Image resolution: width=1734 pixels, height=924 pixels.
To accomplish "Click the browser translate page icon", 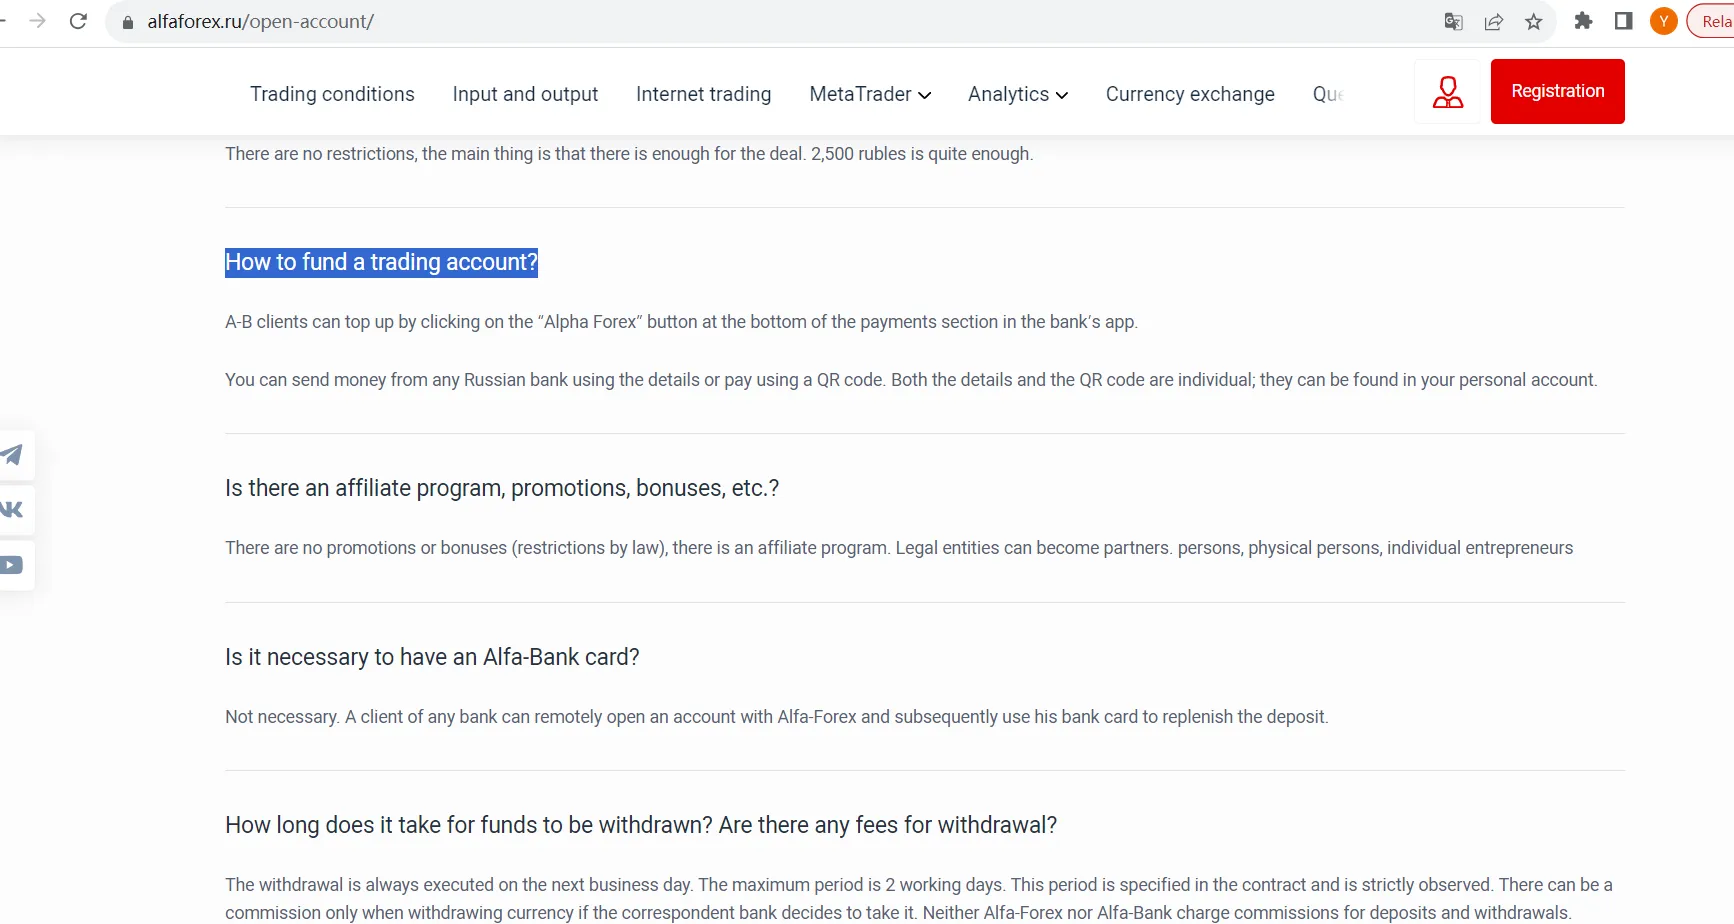I will coord(1454,21).
